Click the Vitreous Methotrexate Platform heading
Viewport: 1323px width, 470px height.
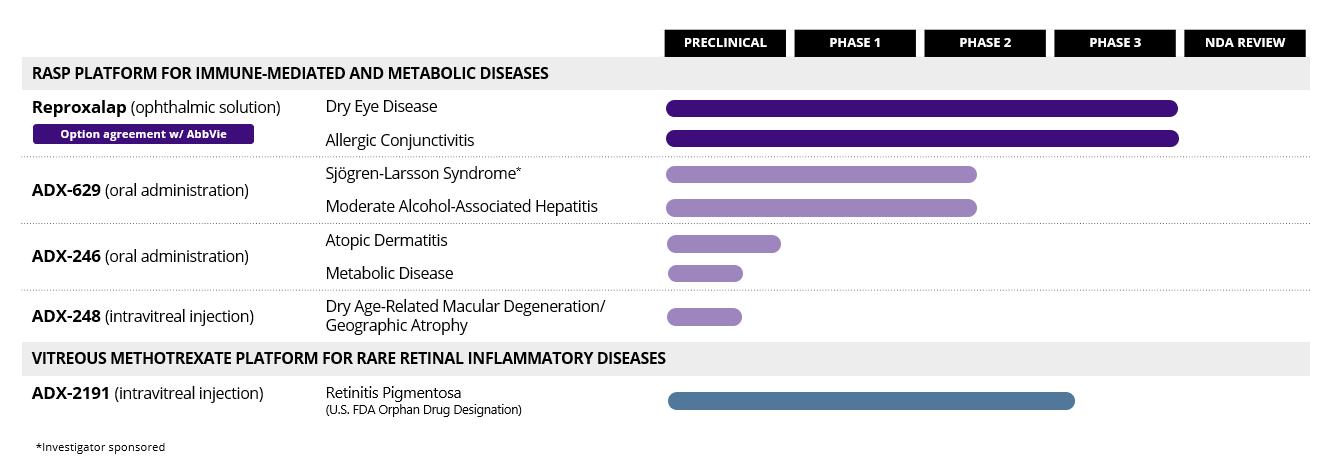pyautogui.click(x=348, y=358)
